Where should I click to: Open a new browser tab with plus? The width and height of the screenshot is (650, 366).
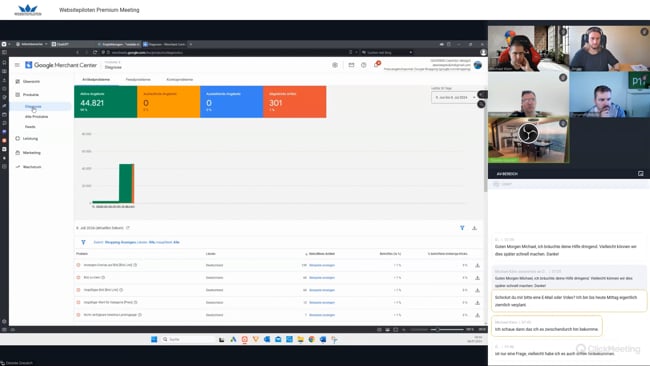pyautogui.click(x=191, y=44)
